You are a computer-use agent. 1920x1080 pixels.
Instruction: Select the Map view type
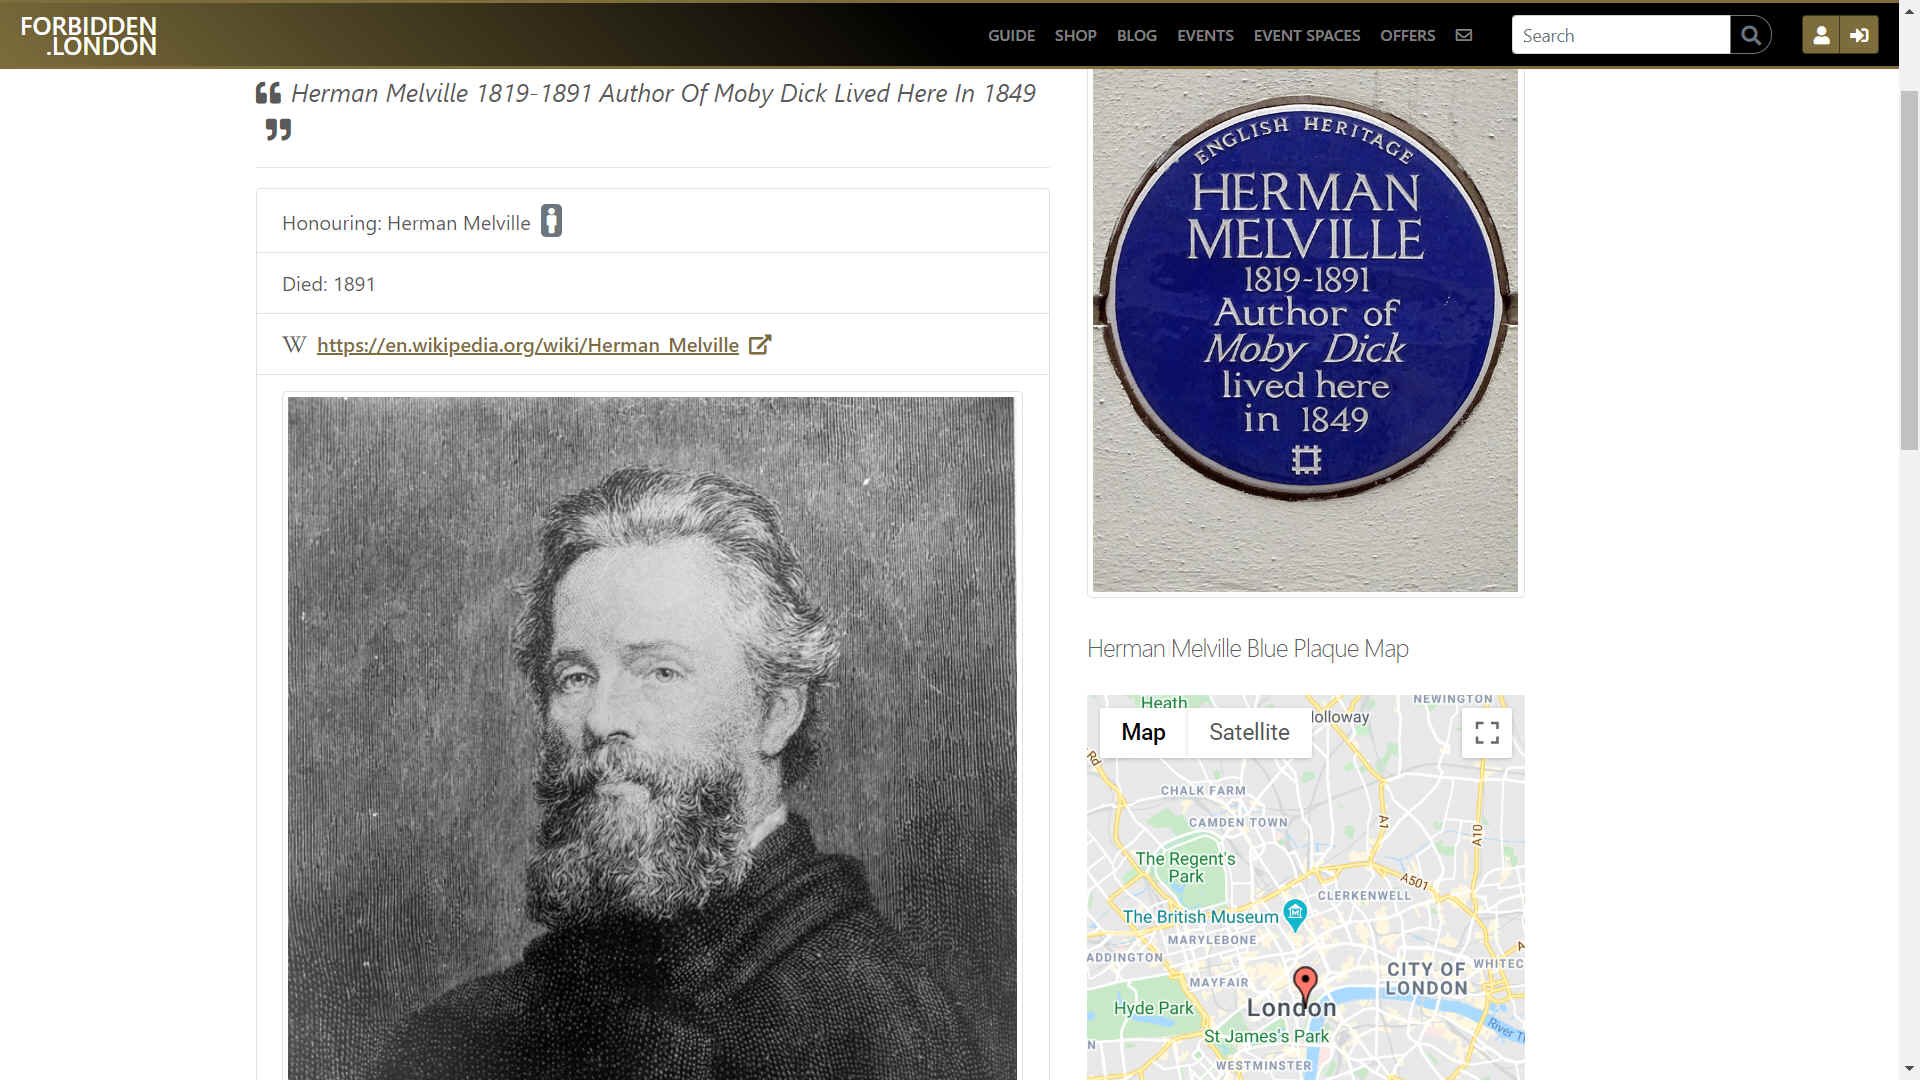(x=1143, y=732)
